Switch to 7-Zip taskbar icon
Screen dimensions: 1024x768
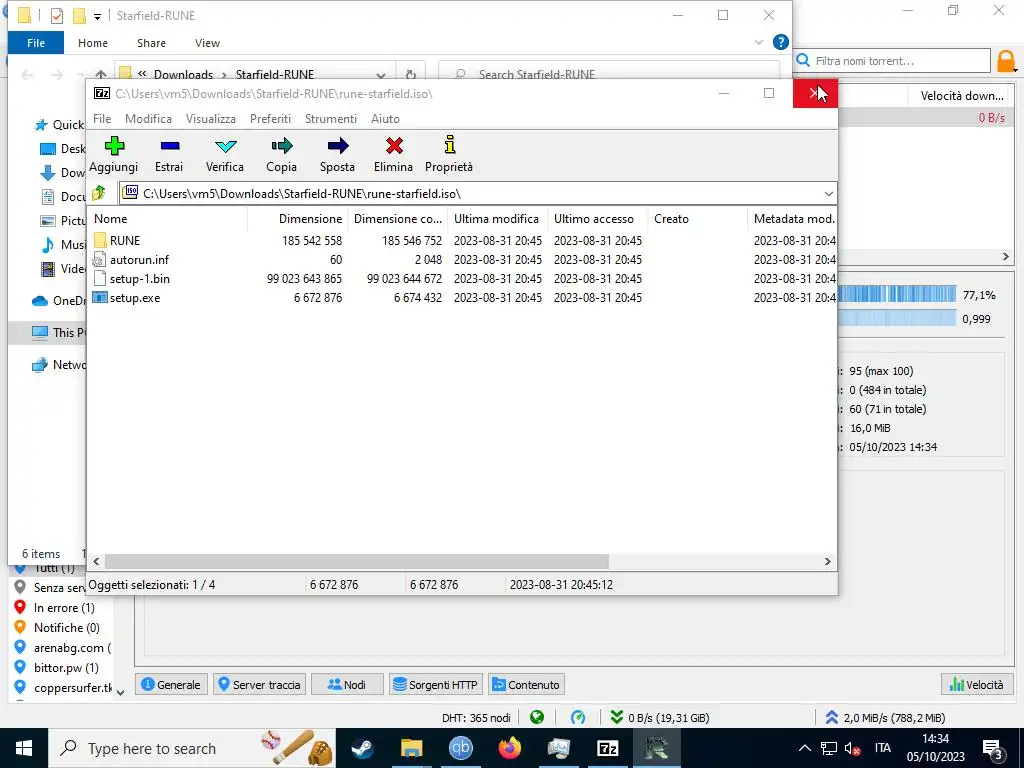[x=607, y=748]
